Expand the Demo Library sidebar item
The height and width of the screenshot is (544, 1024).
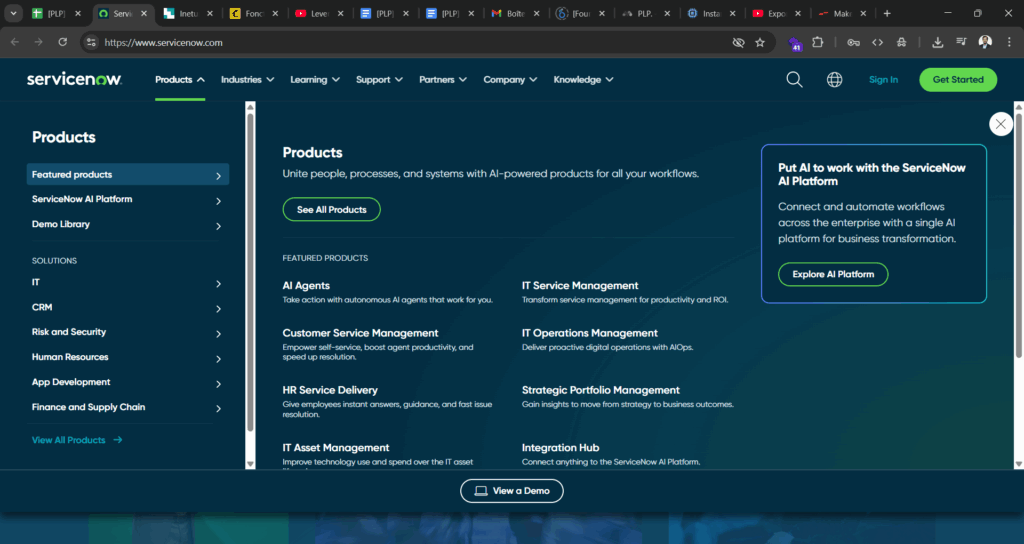[127, 225]
